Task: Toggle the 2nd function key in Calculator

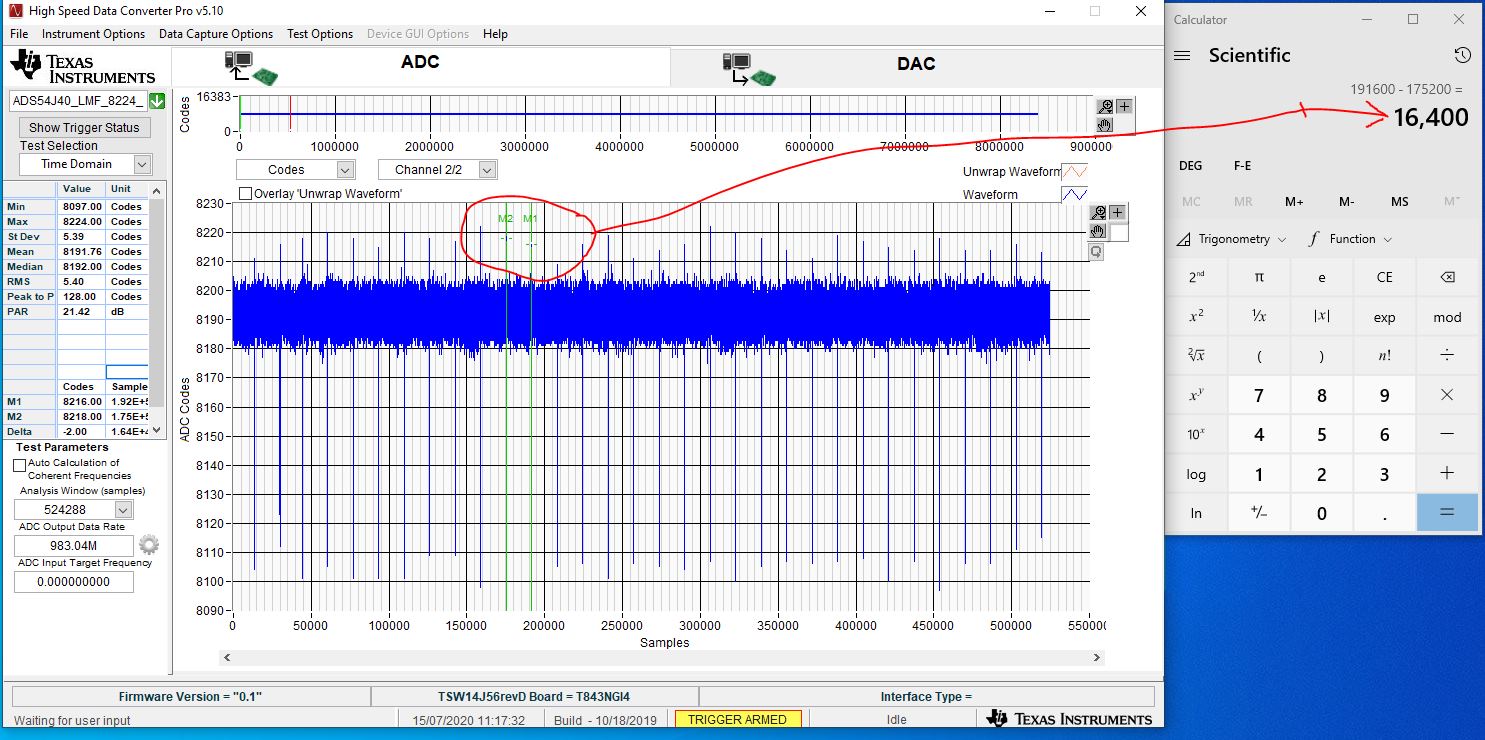Action: pyautogui.click(x=1196, y=277)
